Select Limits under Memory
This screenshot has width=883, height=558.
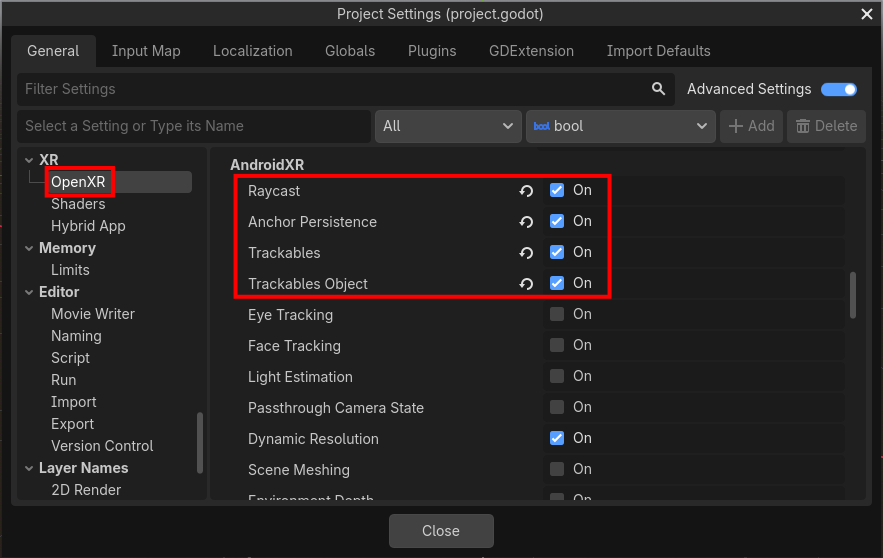(x=70, y=270)
